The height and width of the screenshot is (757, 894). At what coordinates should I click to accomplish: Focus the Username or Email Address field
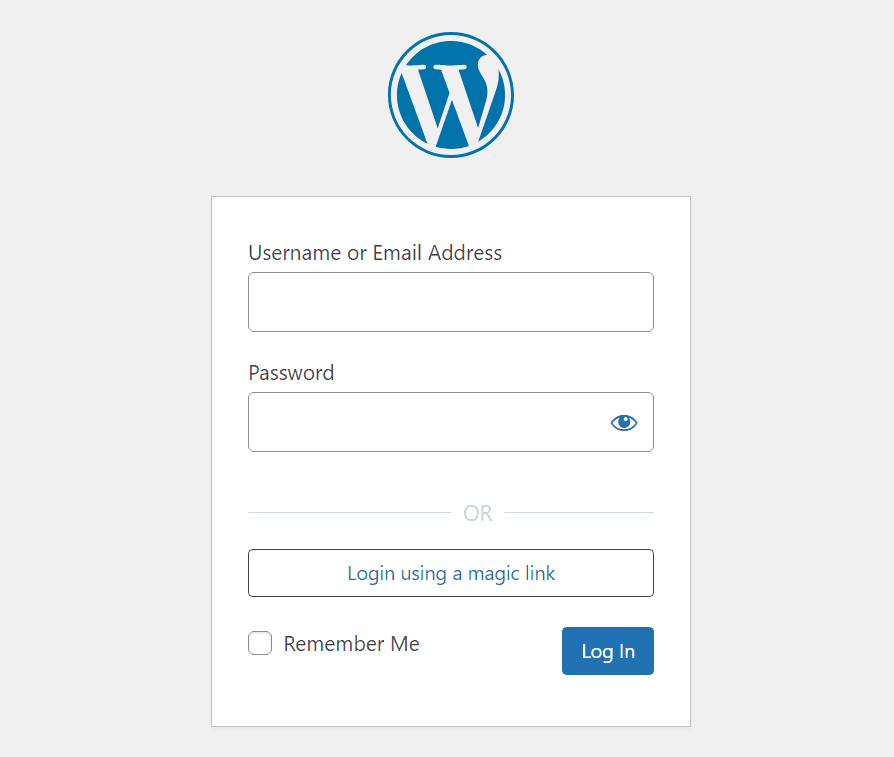(x=450, y=302)
